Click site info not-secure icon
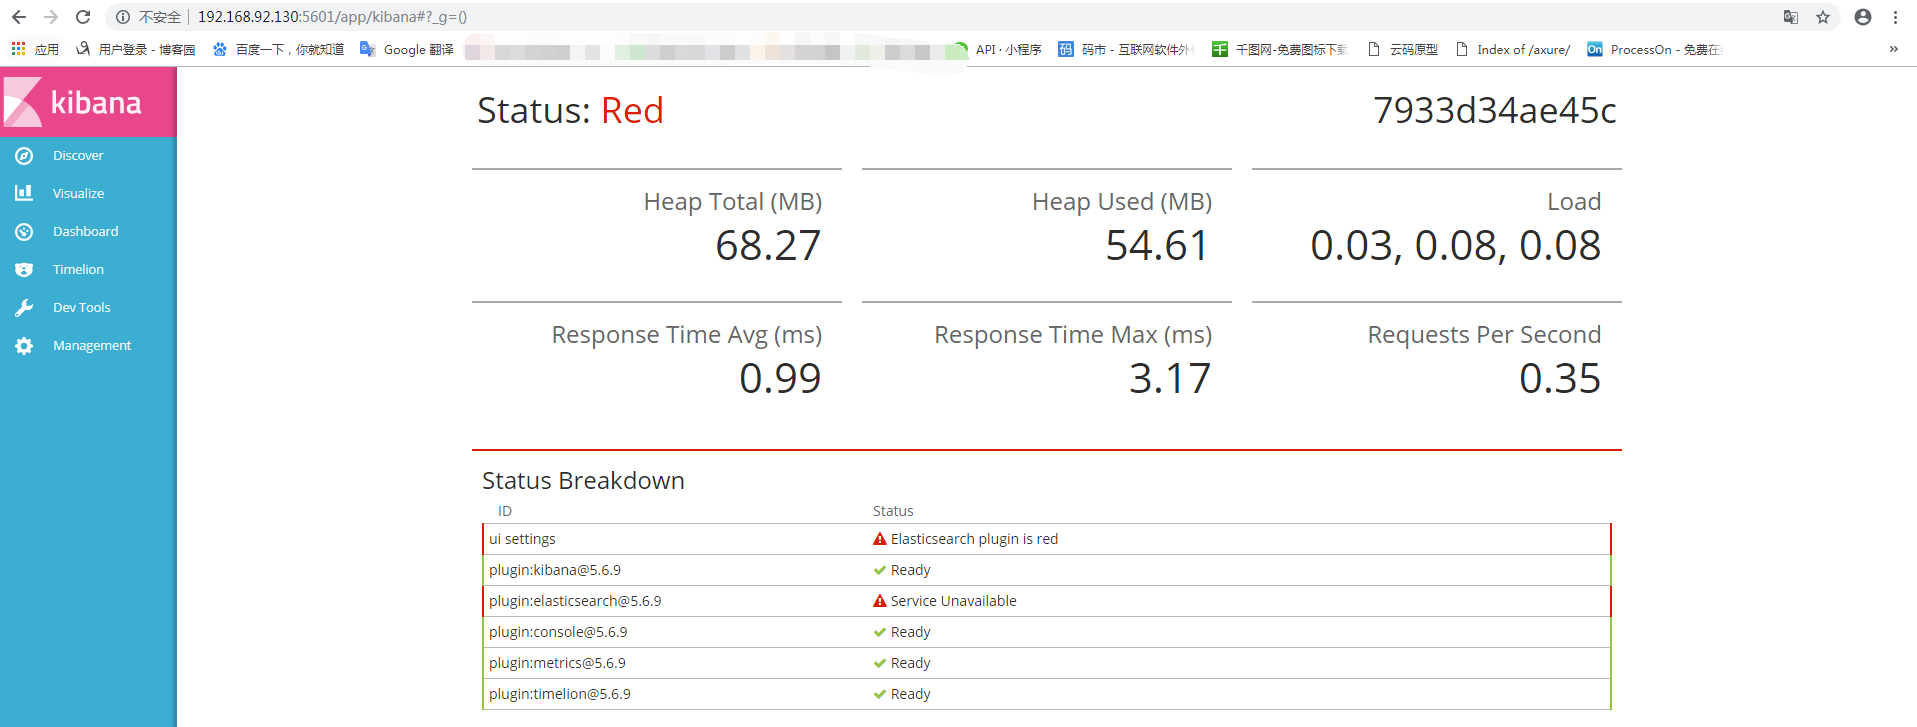 point(123,17)
